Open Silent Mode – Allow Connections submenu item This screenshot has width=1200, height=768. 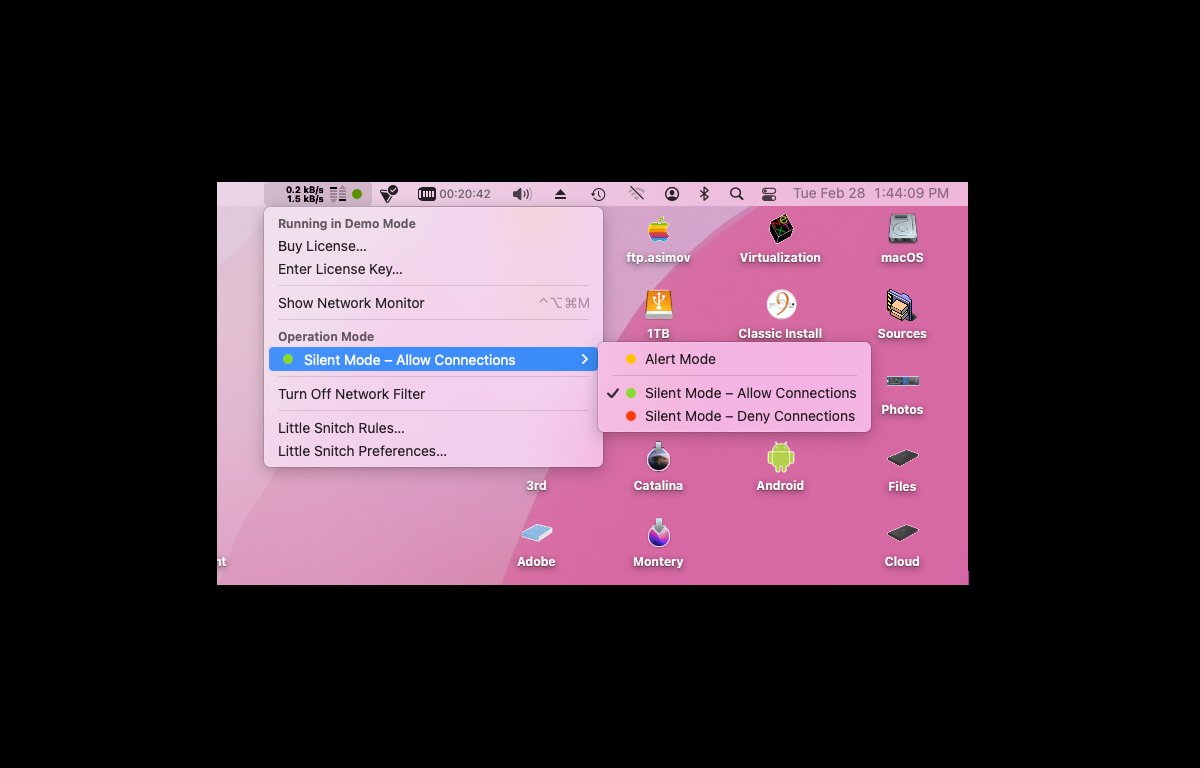[433, 360]
